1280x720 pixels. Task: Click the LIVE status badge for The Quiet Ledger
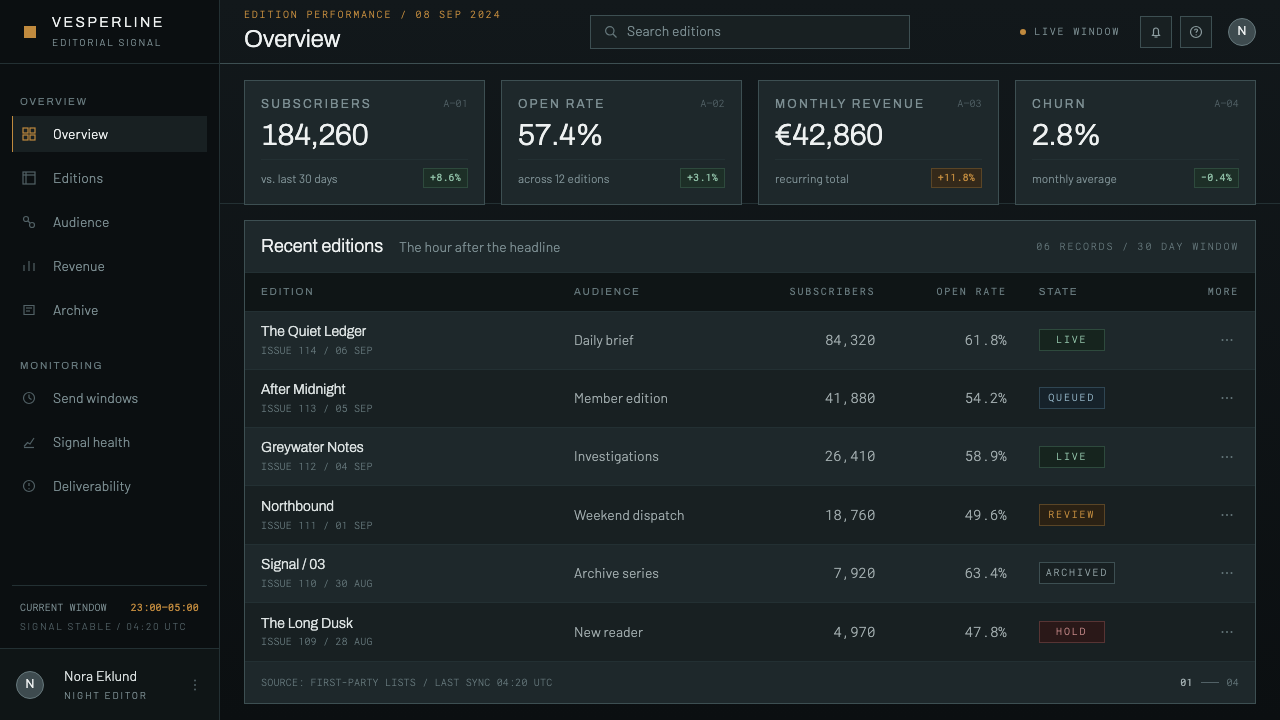click(1071, 340)
